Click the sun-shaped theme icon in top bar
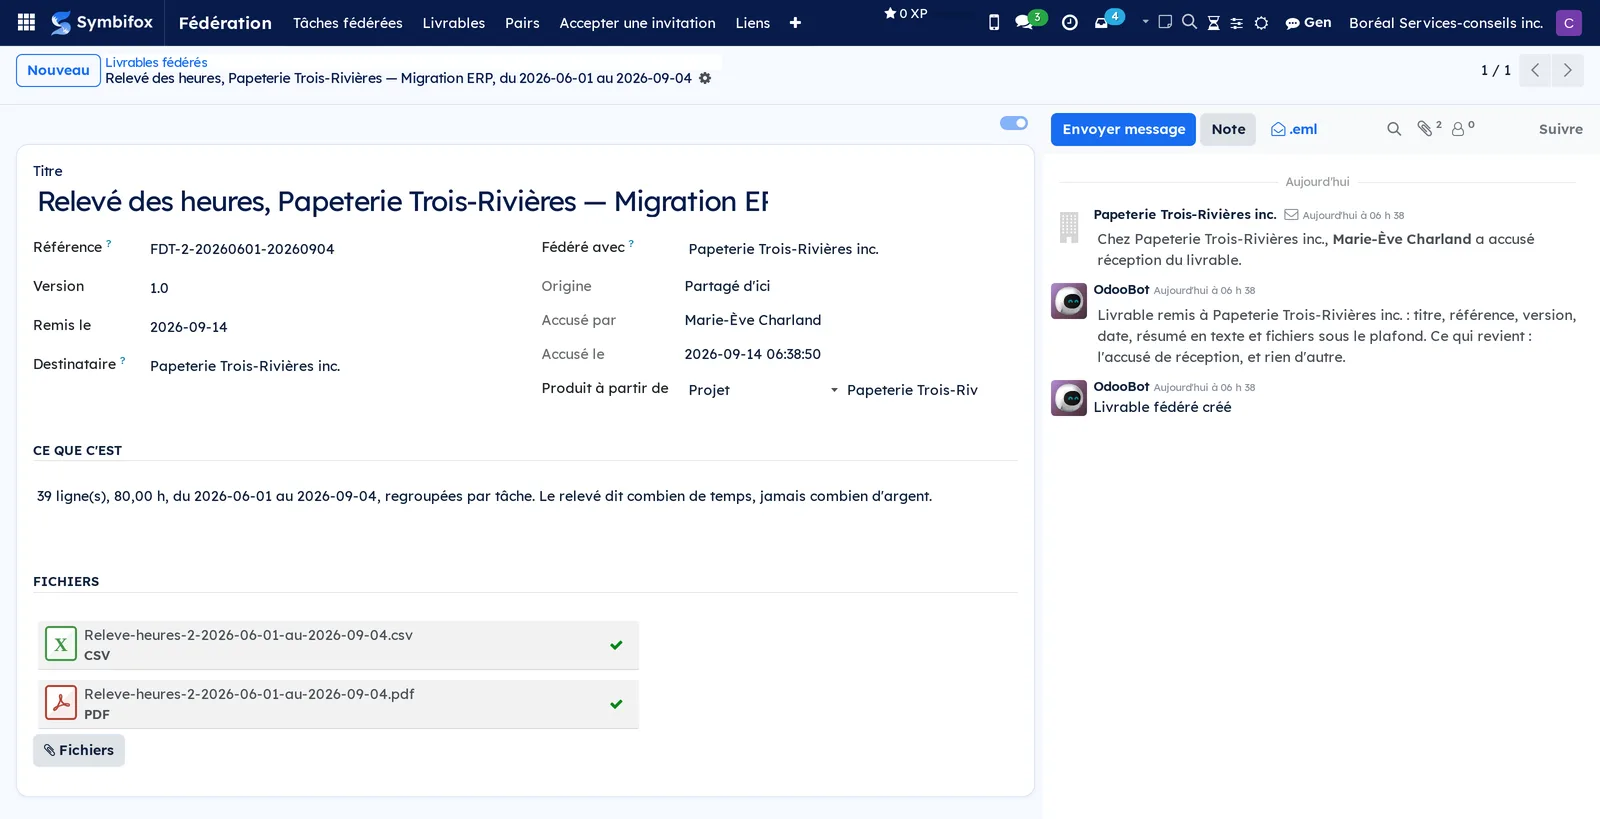The width and height of the screenshot is (1600, 819). (x=1261, y=22)
